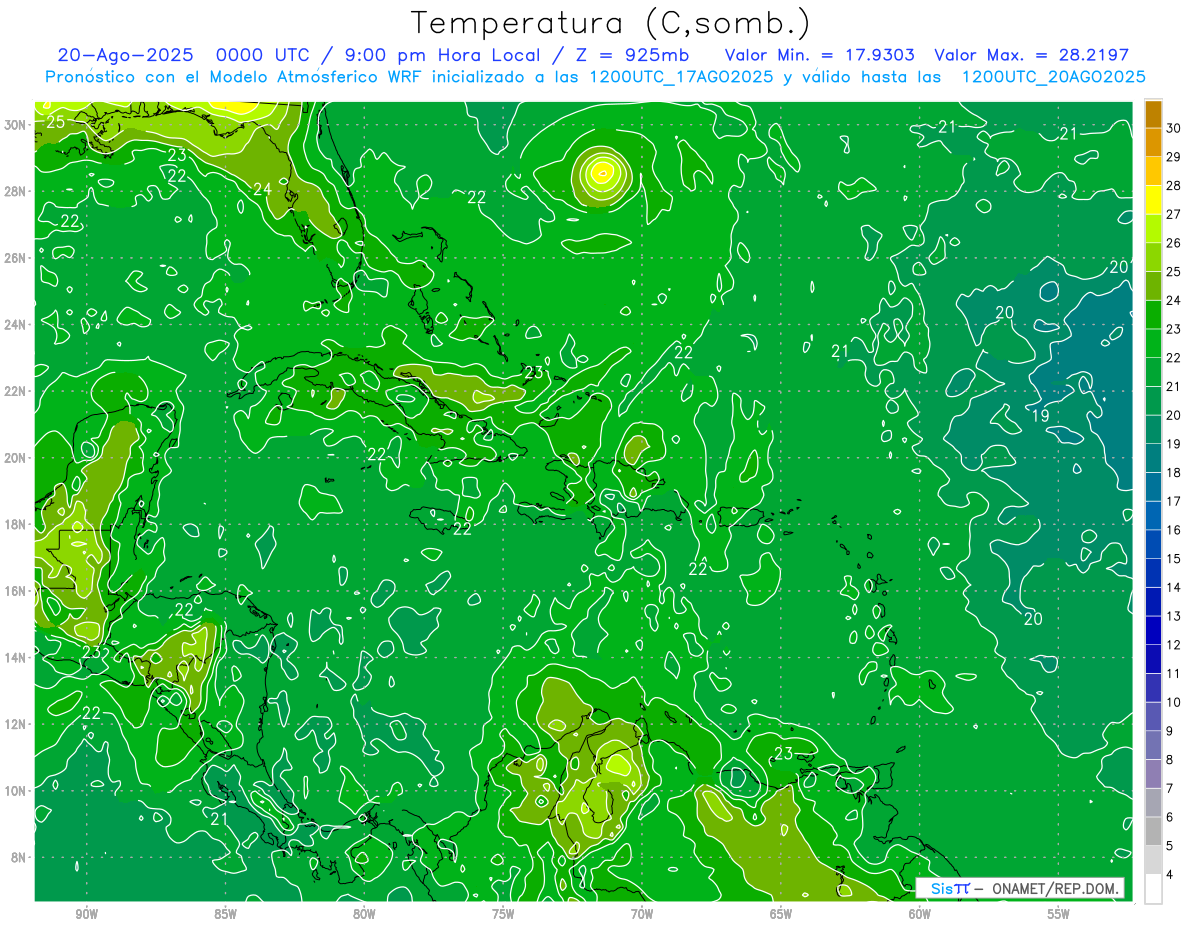This screenshot has width=1200, height=927.
Task: Select the initialization stamp "1200UTC_17AGO2025"
Action: [682, 77]
